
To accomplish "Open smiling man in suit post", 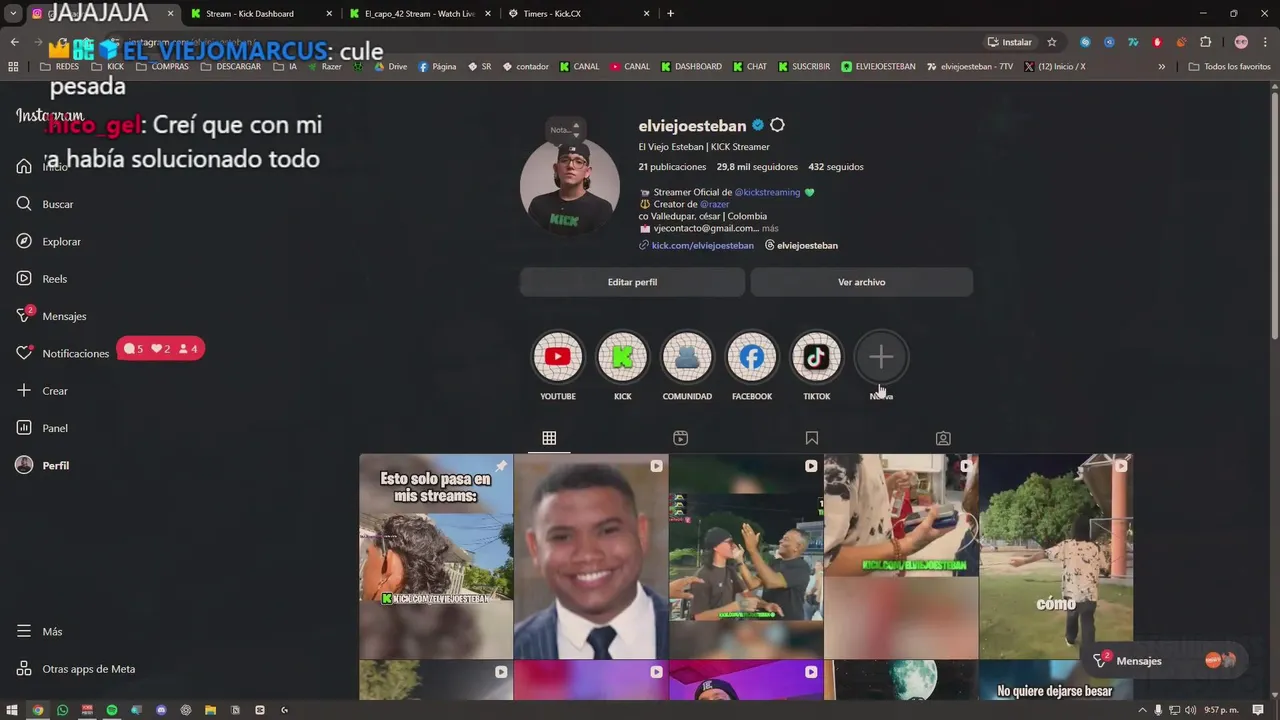I will pos(591,557).
